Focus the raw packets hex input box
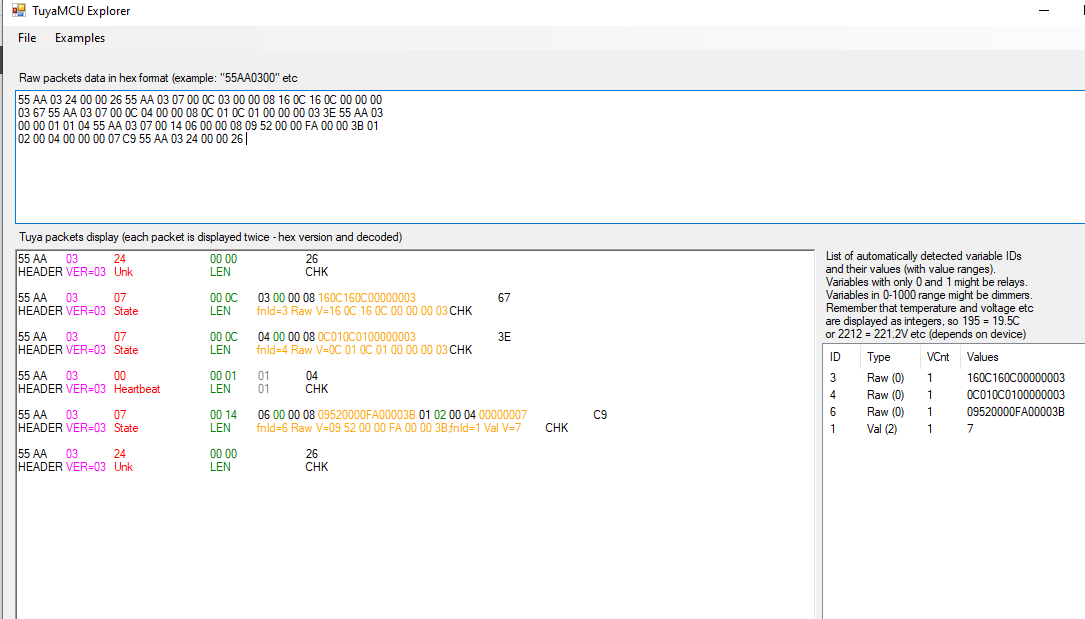 coord(550,156)
